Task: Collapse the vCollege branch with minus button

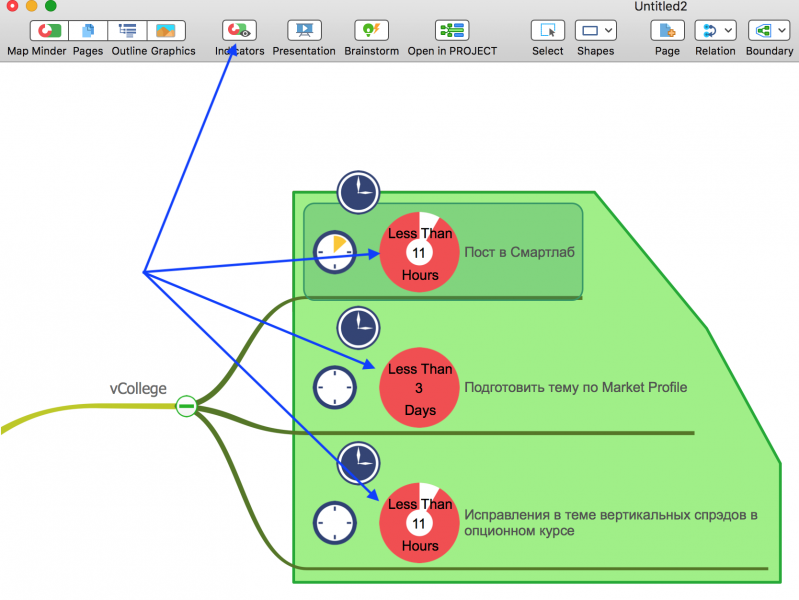Action: pyautogui.click(x=186, y=406)
